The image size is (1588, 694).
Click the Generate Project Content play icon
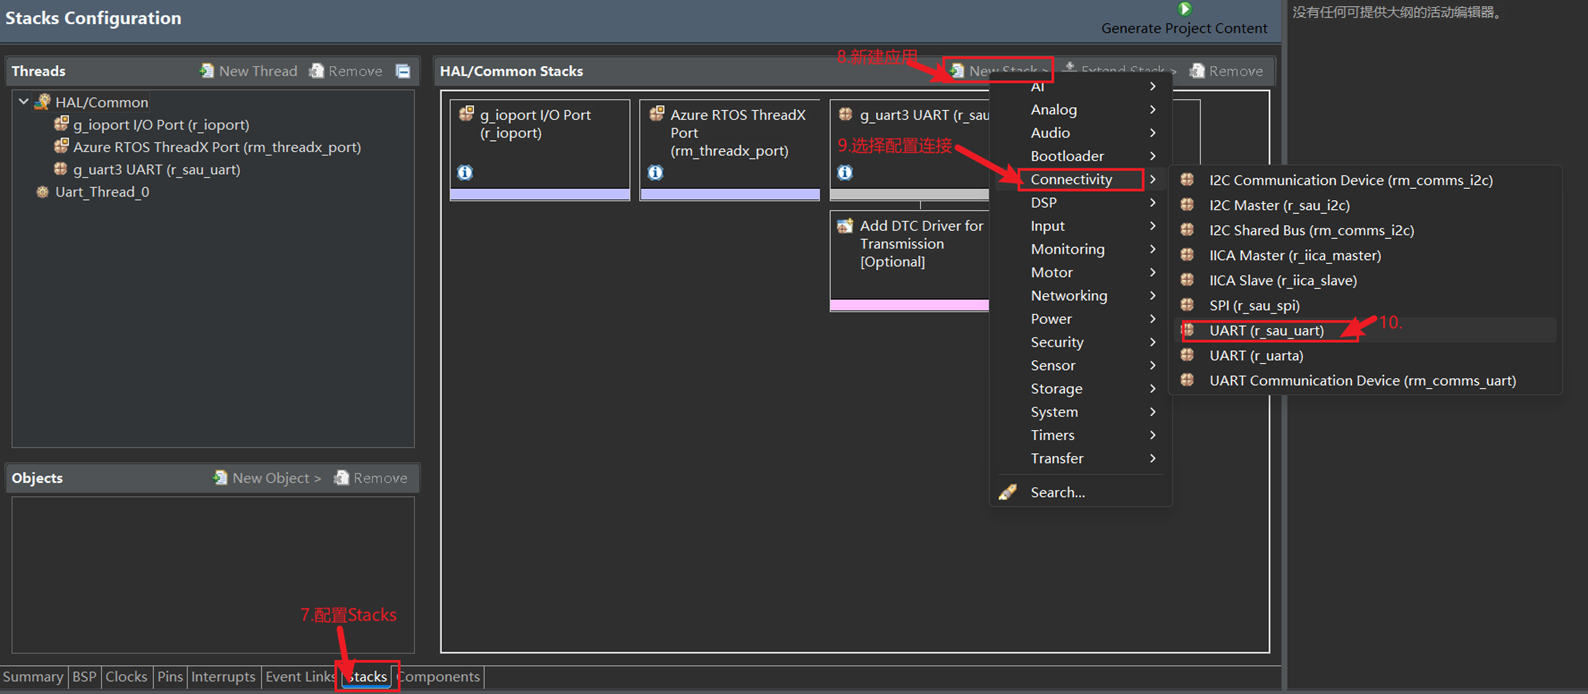tap(1184, 9)
